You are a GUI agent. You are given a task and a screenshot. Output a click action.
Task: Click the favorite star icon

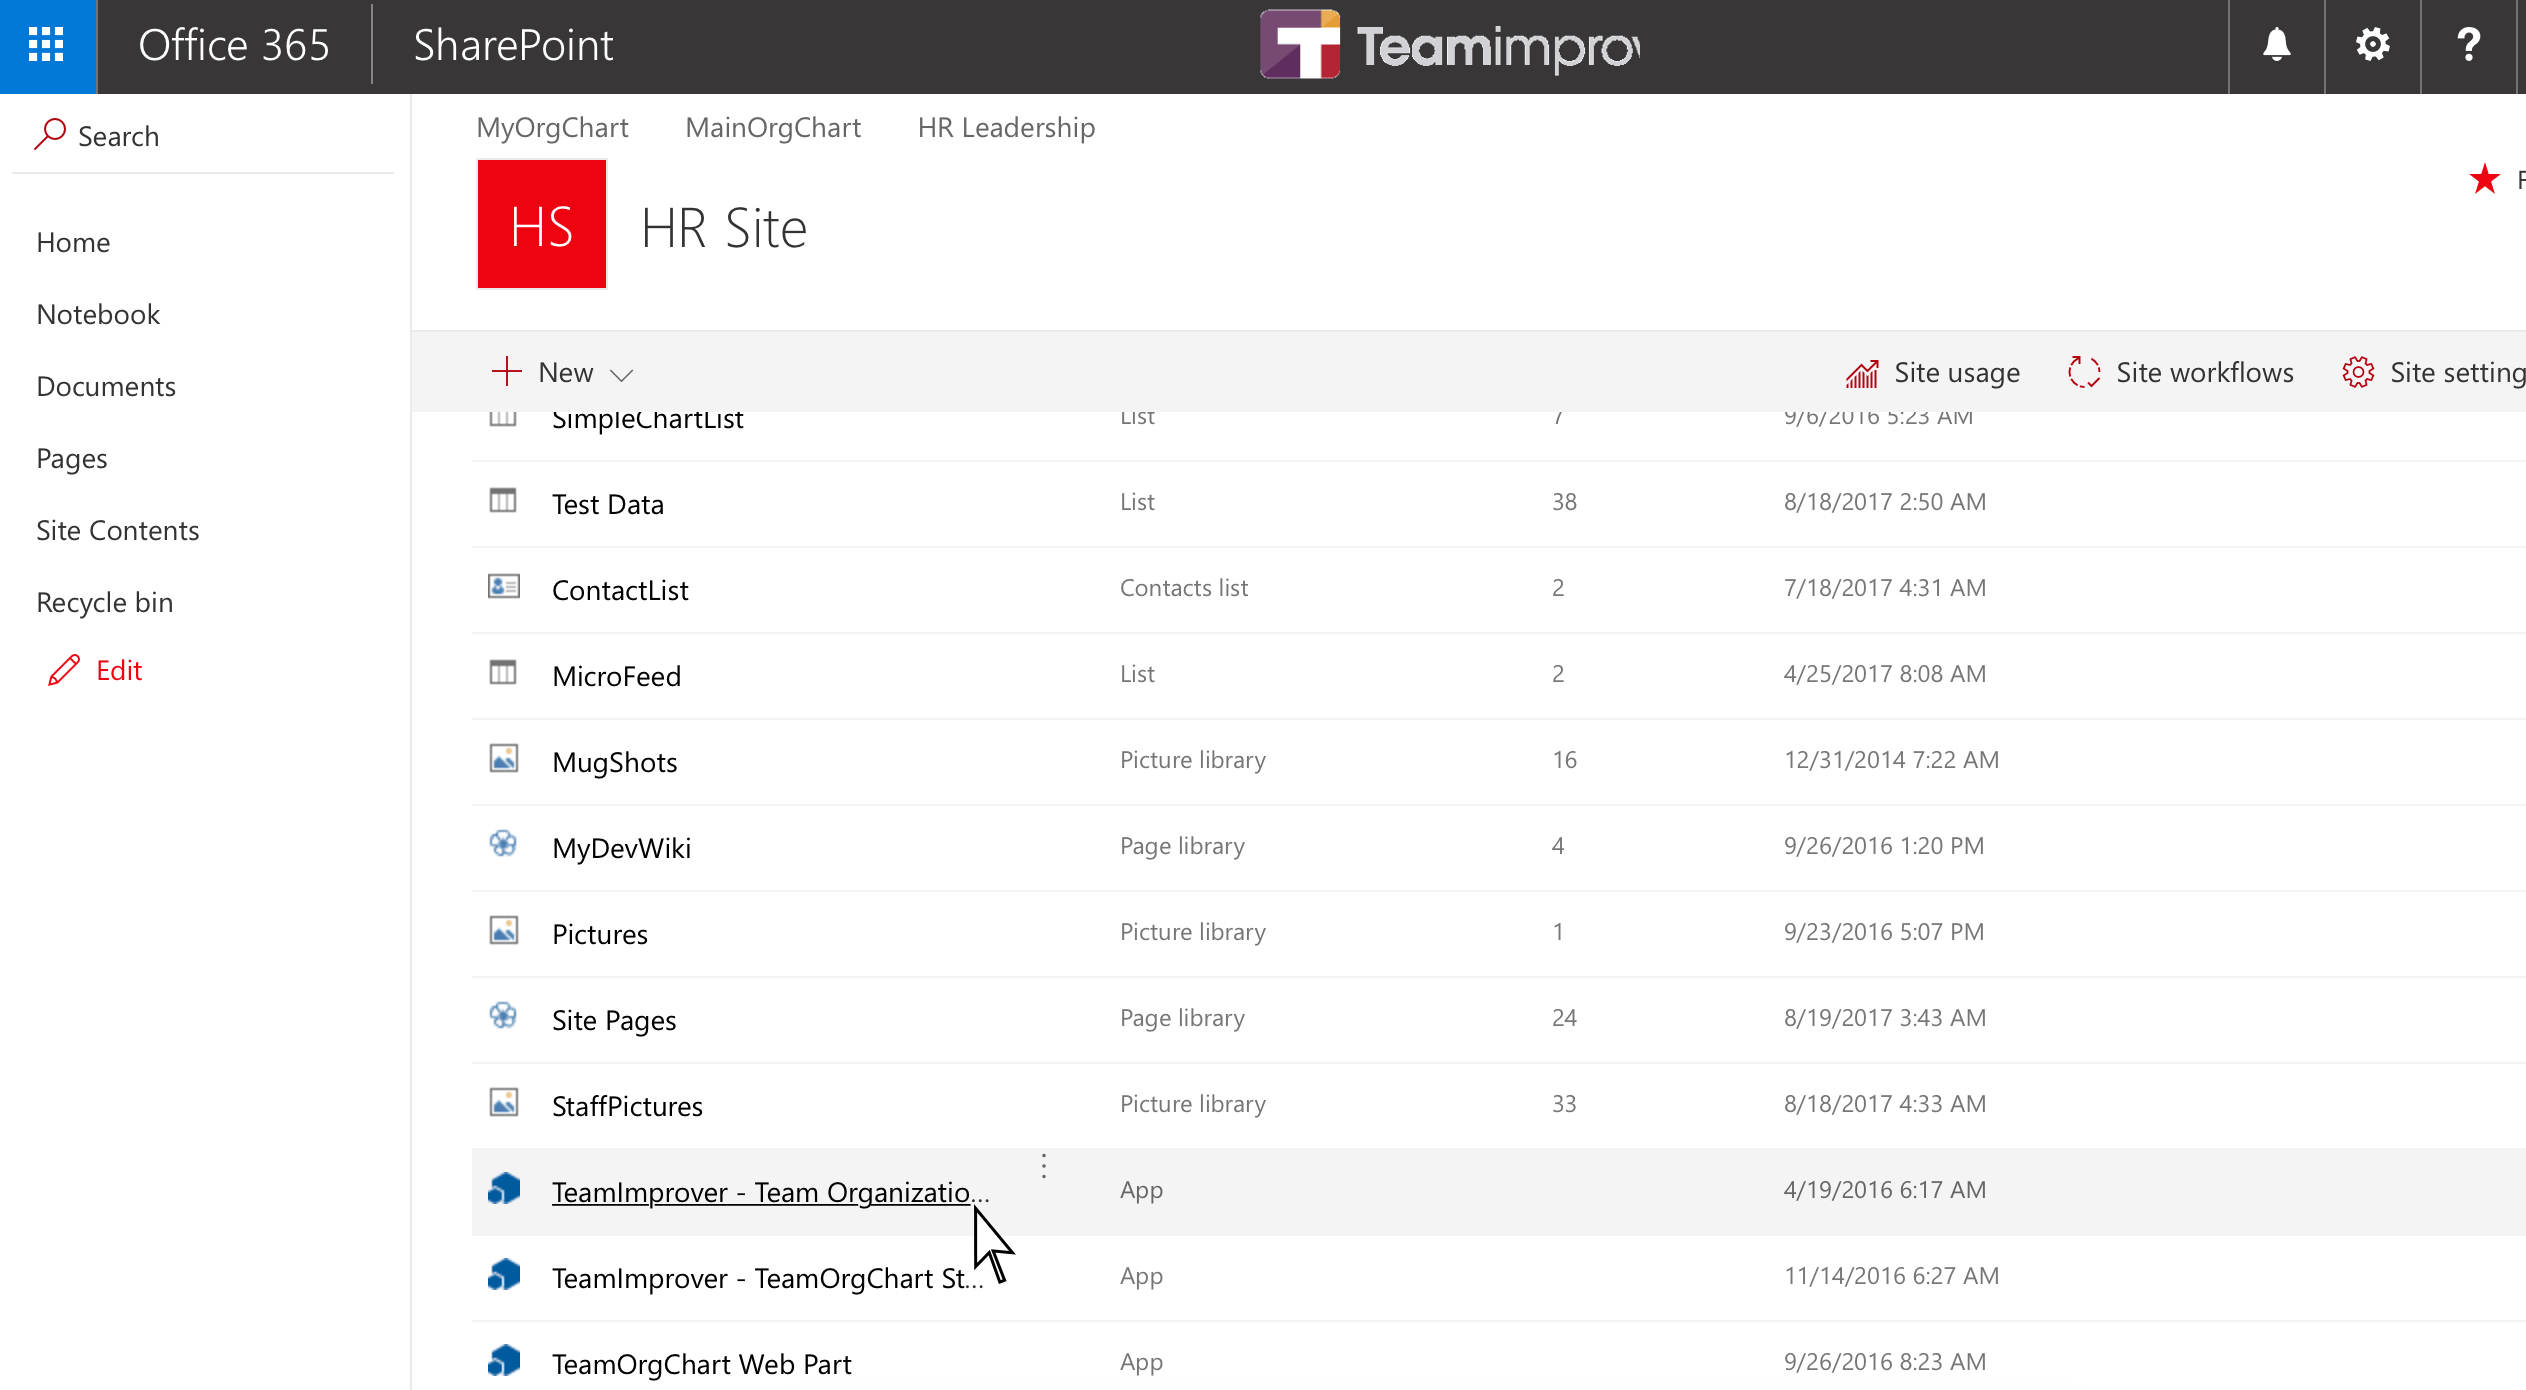[2484, 180]
